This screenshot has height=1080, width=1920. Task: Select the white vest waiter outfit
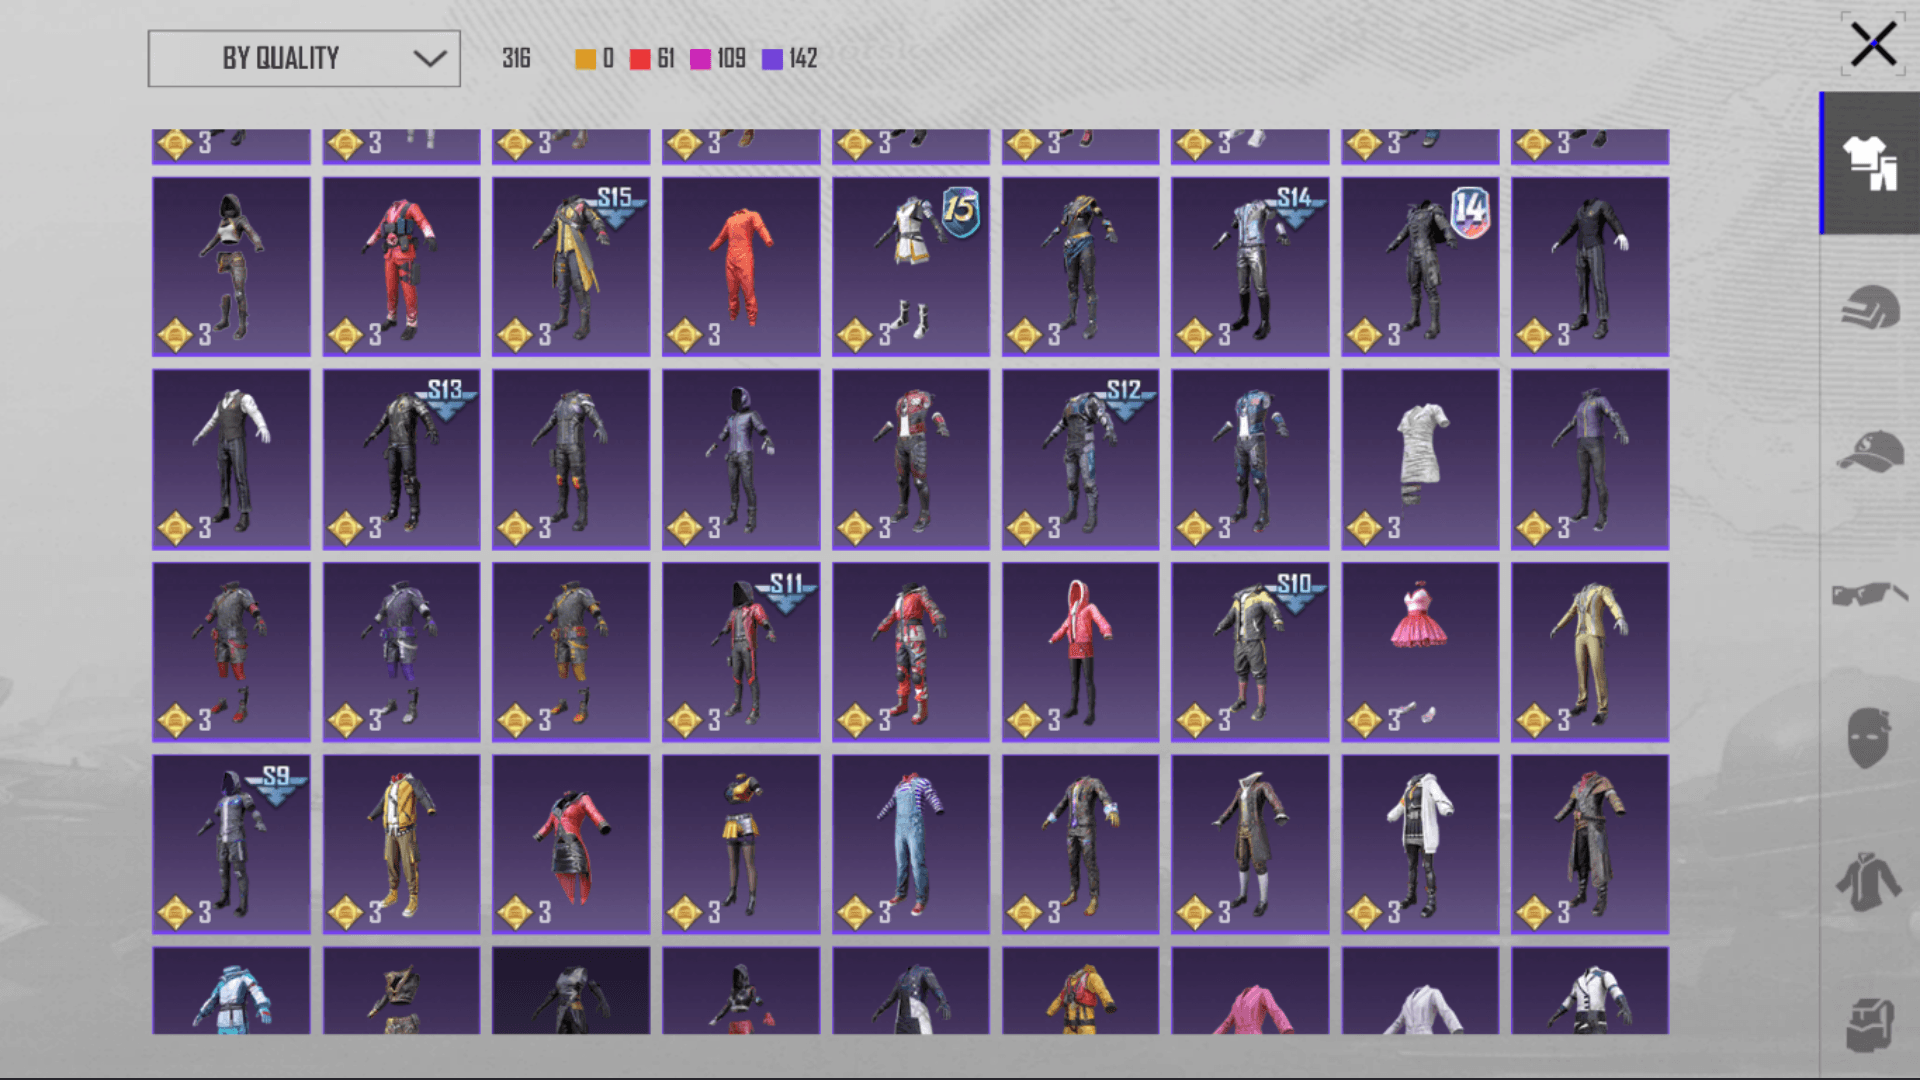(x=231, y=459)
